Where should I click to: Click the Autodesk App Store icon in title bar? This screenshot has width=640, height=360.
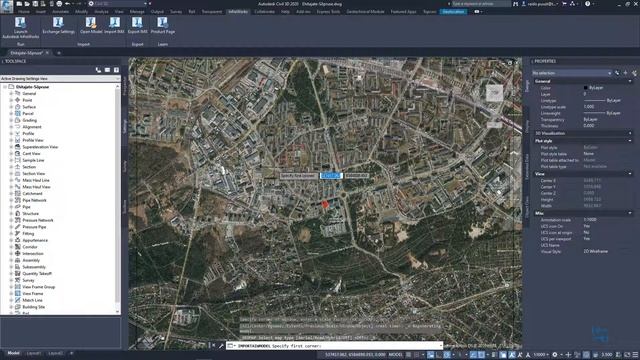coord(564,4)
